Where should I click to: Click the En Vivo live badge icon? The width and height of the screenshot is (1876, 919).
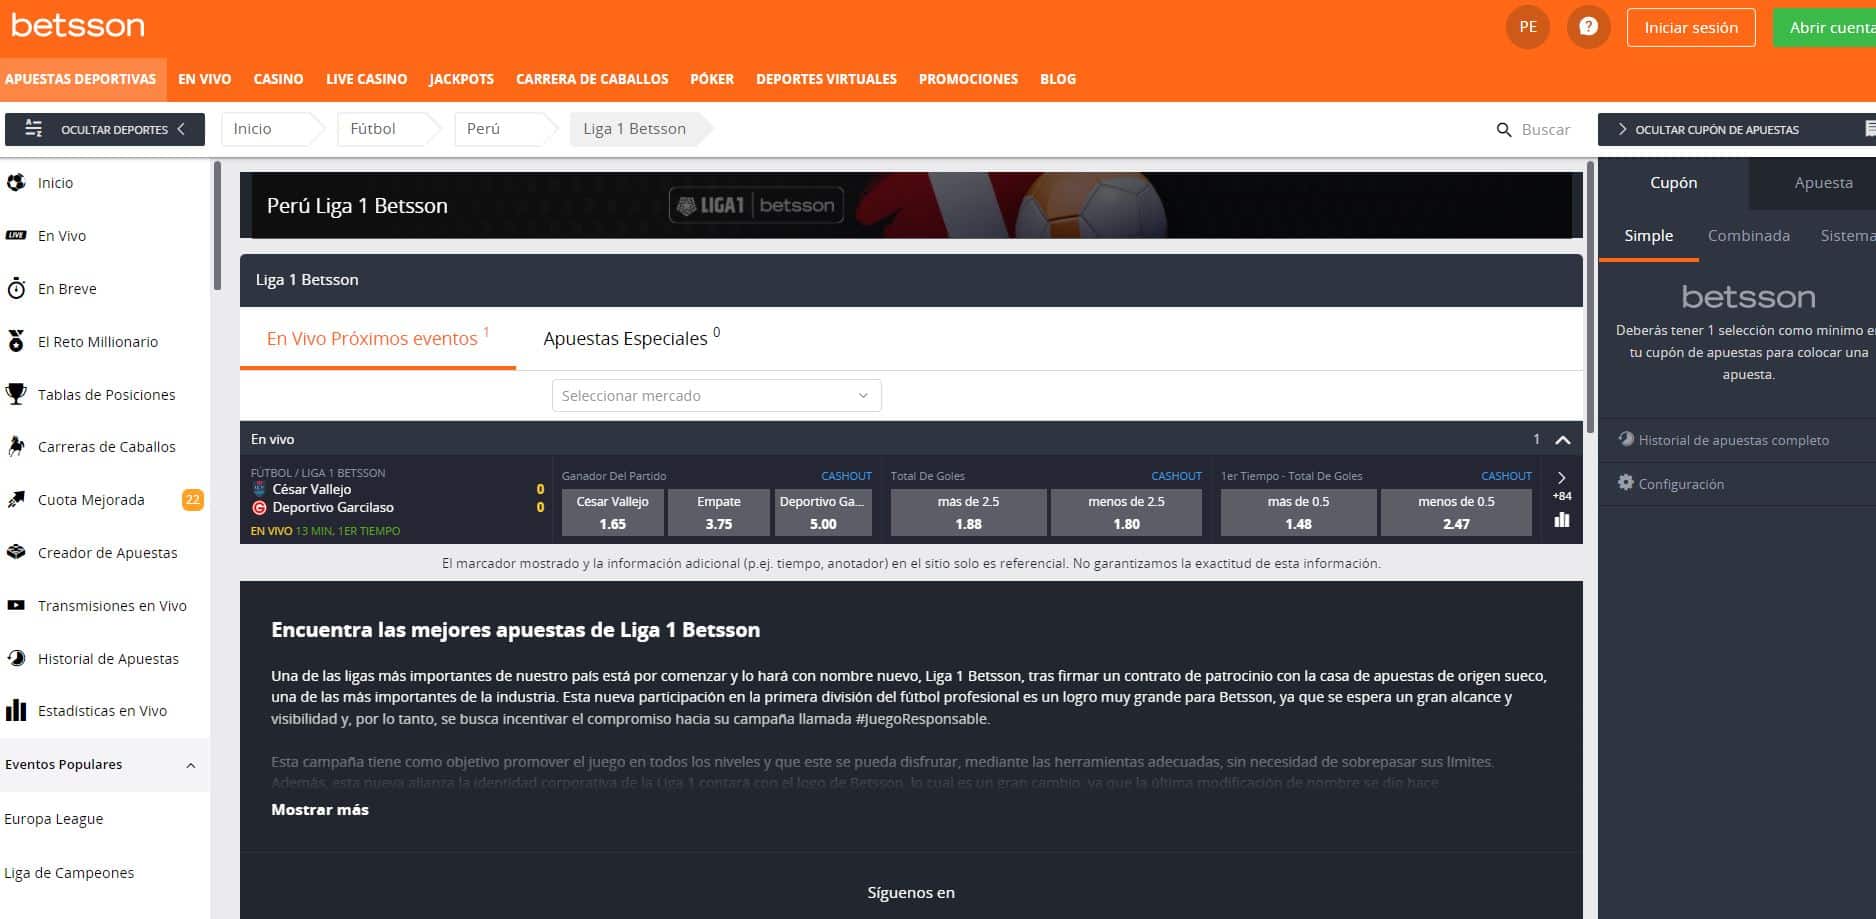coord(16,235)
